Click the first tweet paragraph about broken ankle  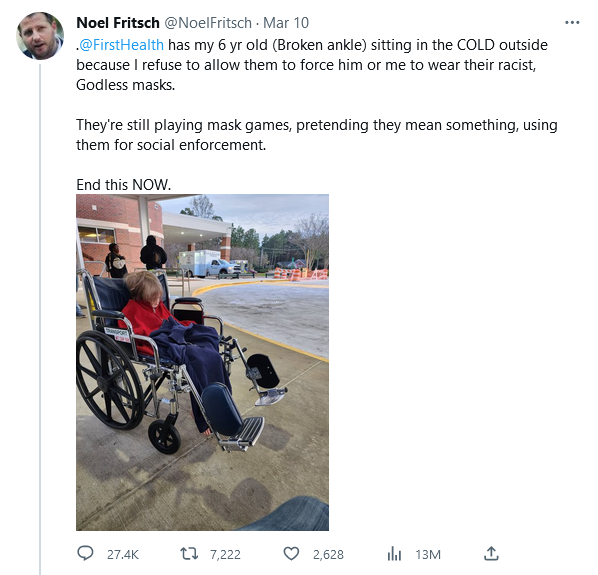(312, 65)
